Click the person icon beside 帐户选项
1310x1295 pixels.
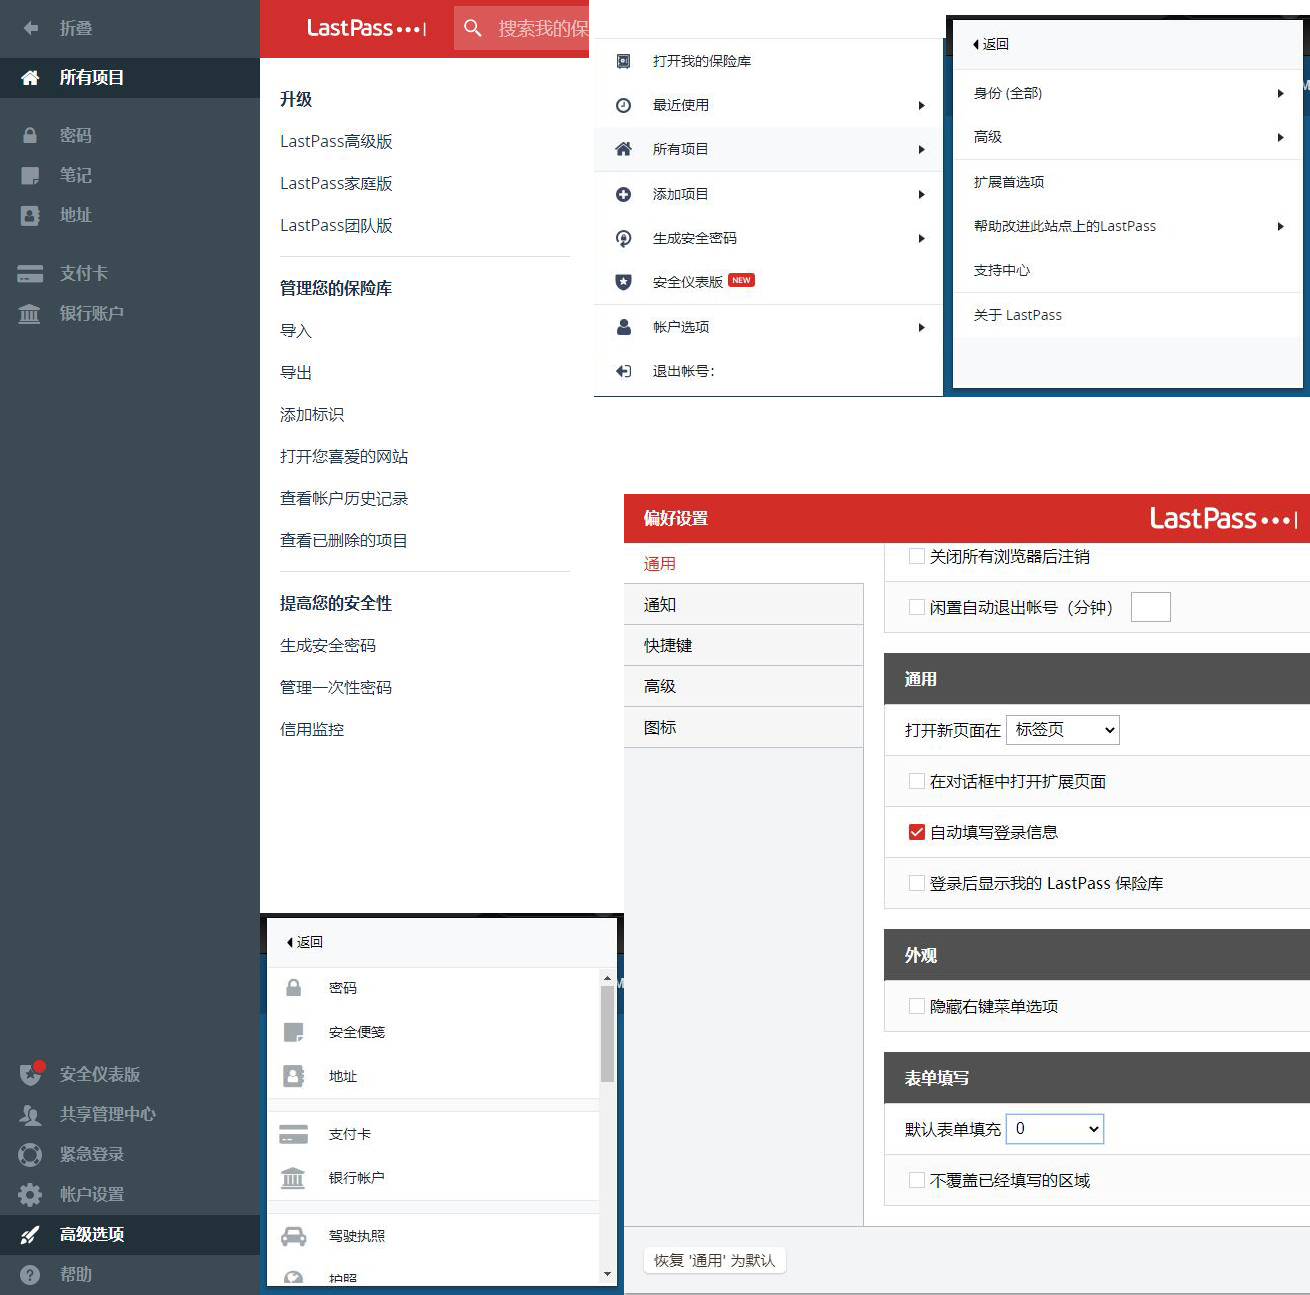click(623, 327)
